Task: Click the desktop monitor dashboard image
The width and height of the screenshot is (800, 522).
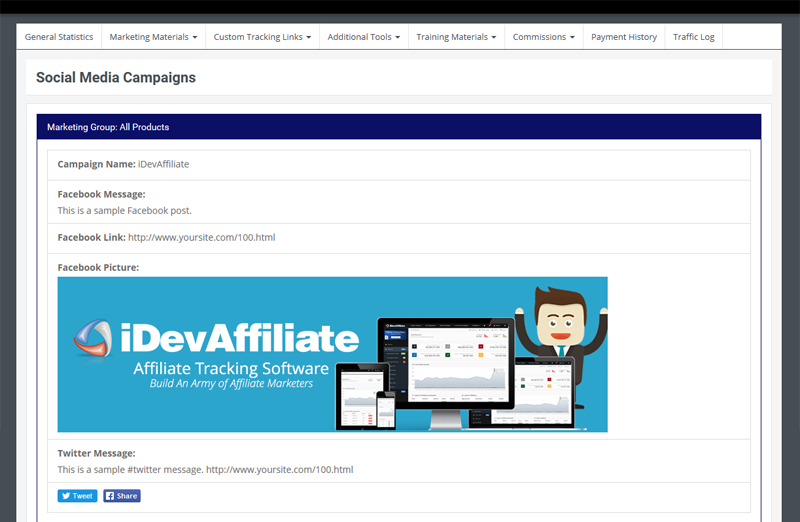Action: (x=446, y=372)
